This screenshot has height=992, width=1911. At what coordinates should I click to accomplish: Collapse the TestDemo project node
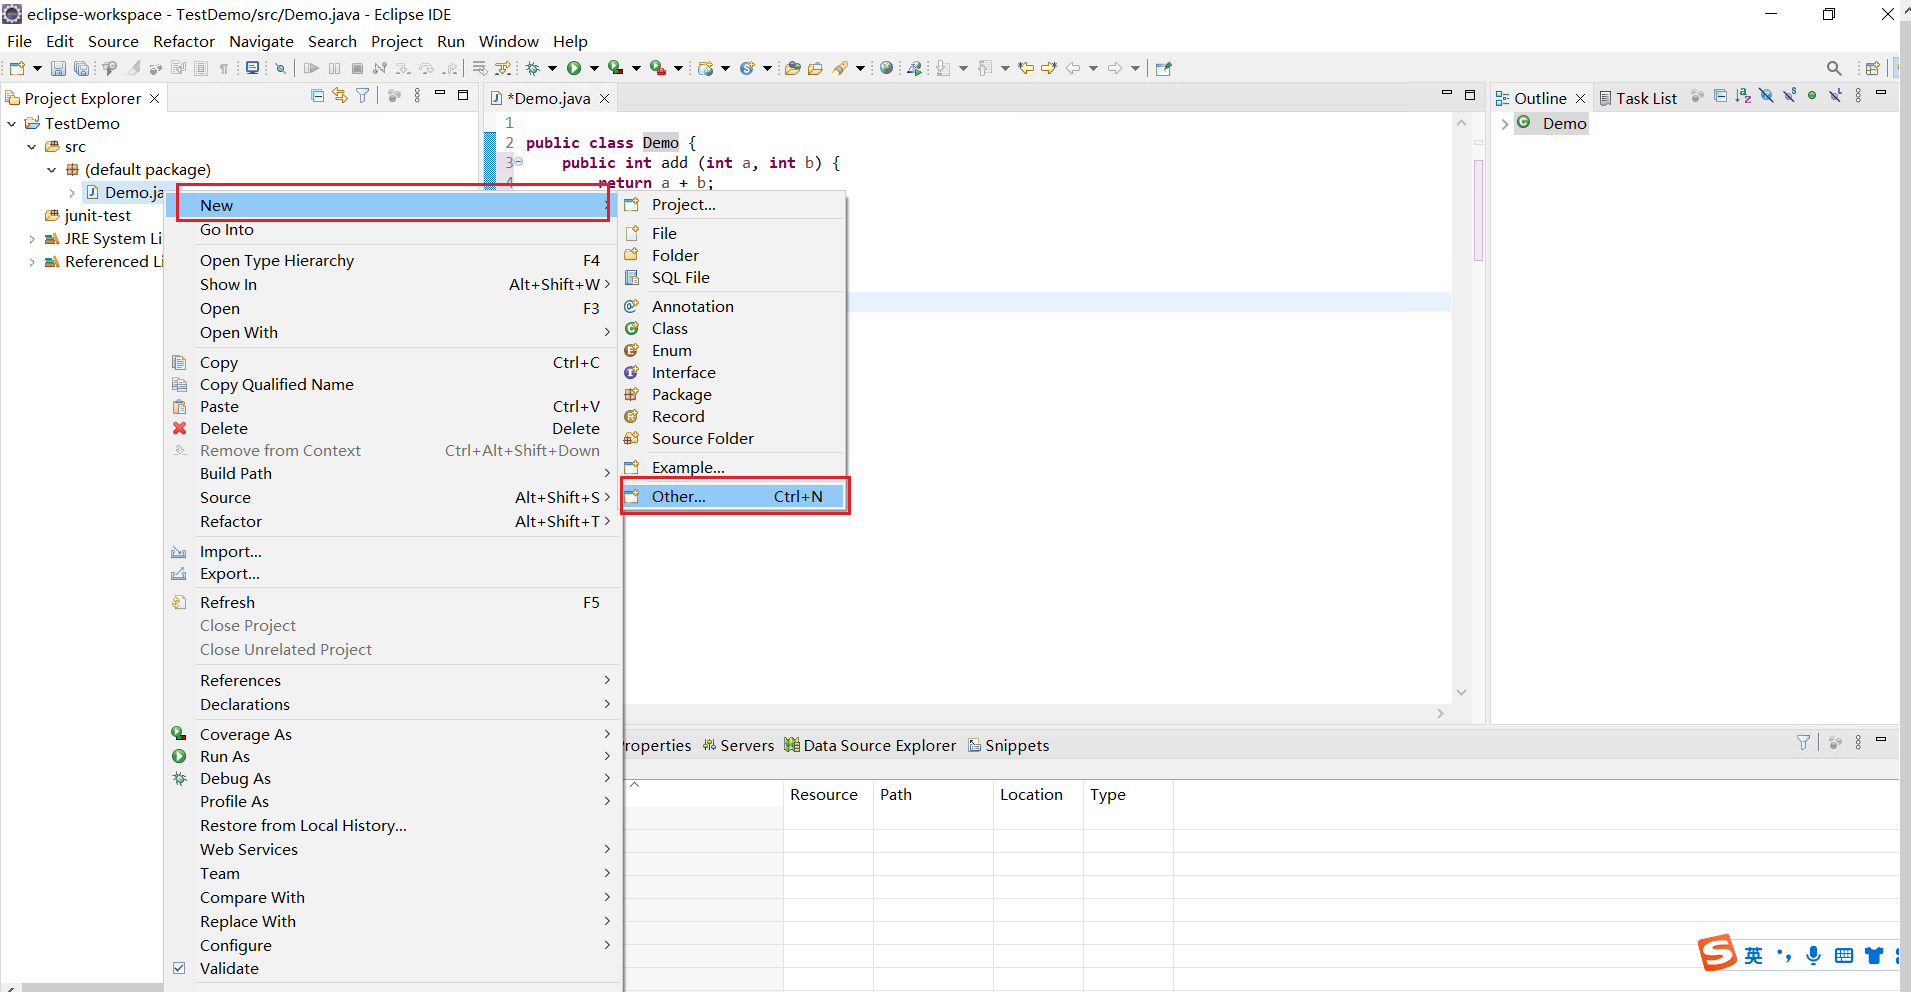tap(12, 124)
